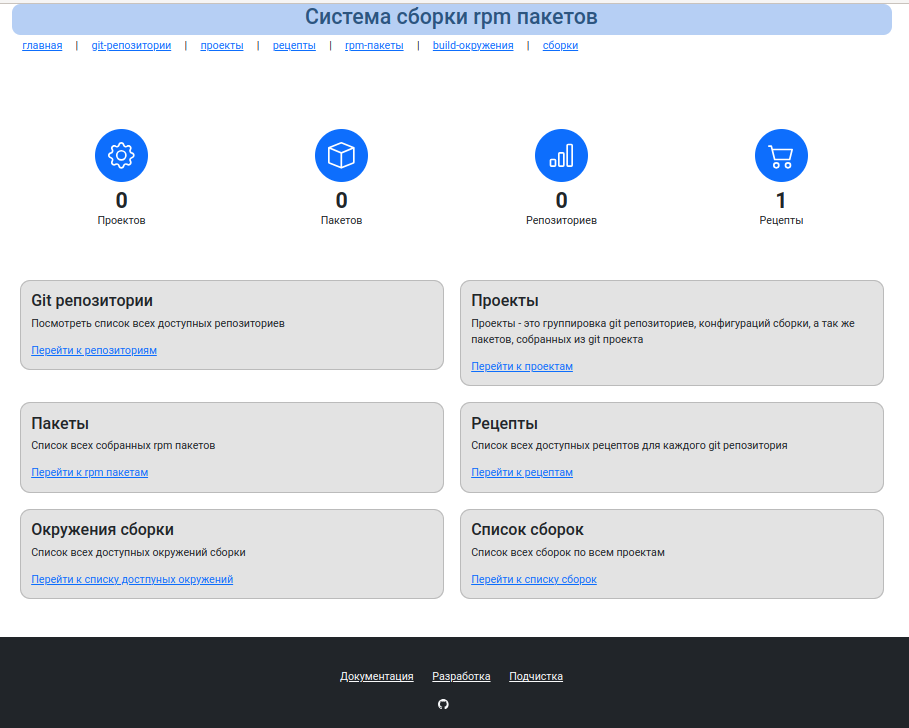Open the rpm-пакеты navigation item
This screenshot has width=909, height=728.
[x=374, y=45]
